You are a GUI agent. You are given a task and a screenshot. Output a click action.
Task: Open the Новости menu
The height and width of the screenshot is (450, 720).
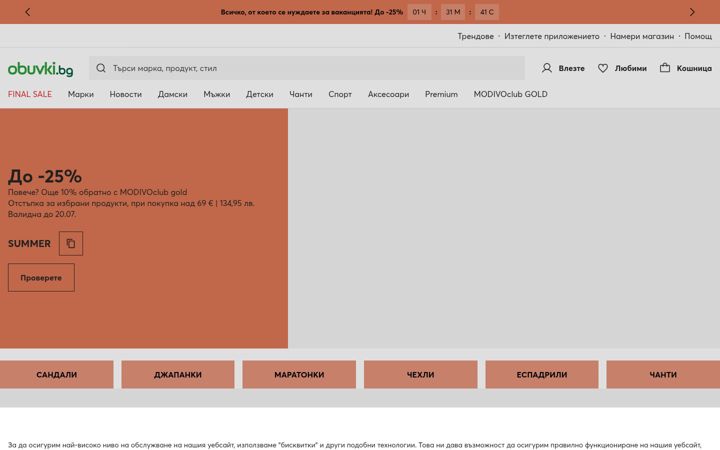coord(125,94)
